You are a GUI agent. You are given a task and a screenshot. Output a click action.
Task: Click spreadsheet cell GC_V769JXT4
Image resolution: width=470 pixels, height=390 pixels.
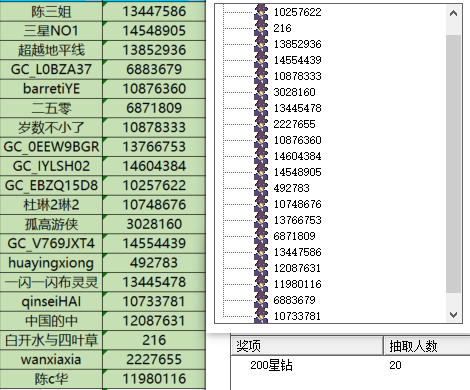click(x=51, y=244)
